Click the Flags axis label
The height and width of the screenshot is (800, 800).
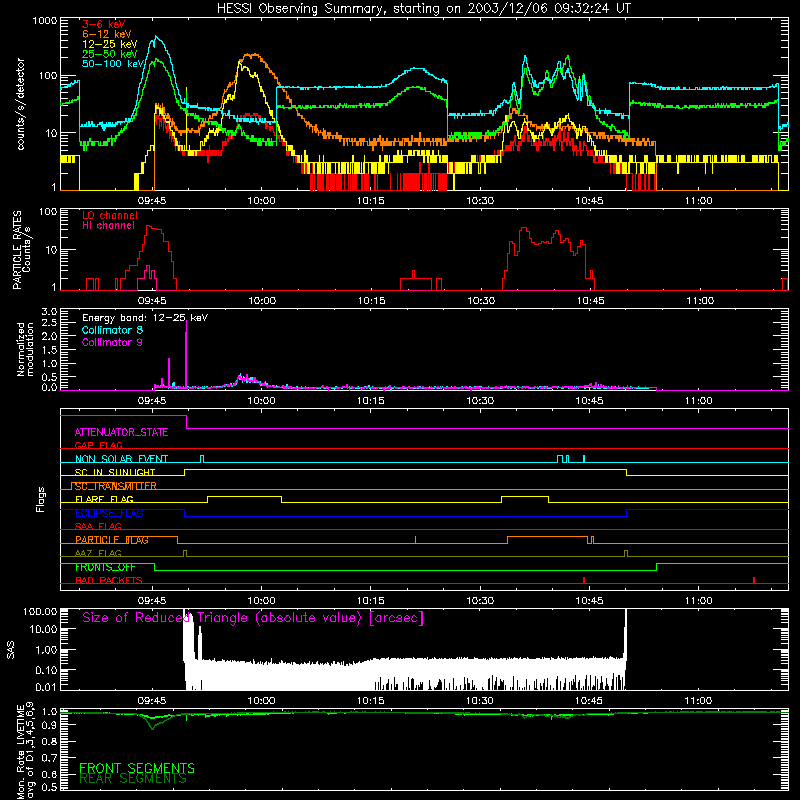tap(41, 499)
